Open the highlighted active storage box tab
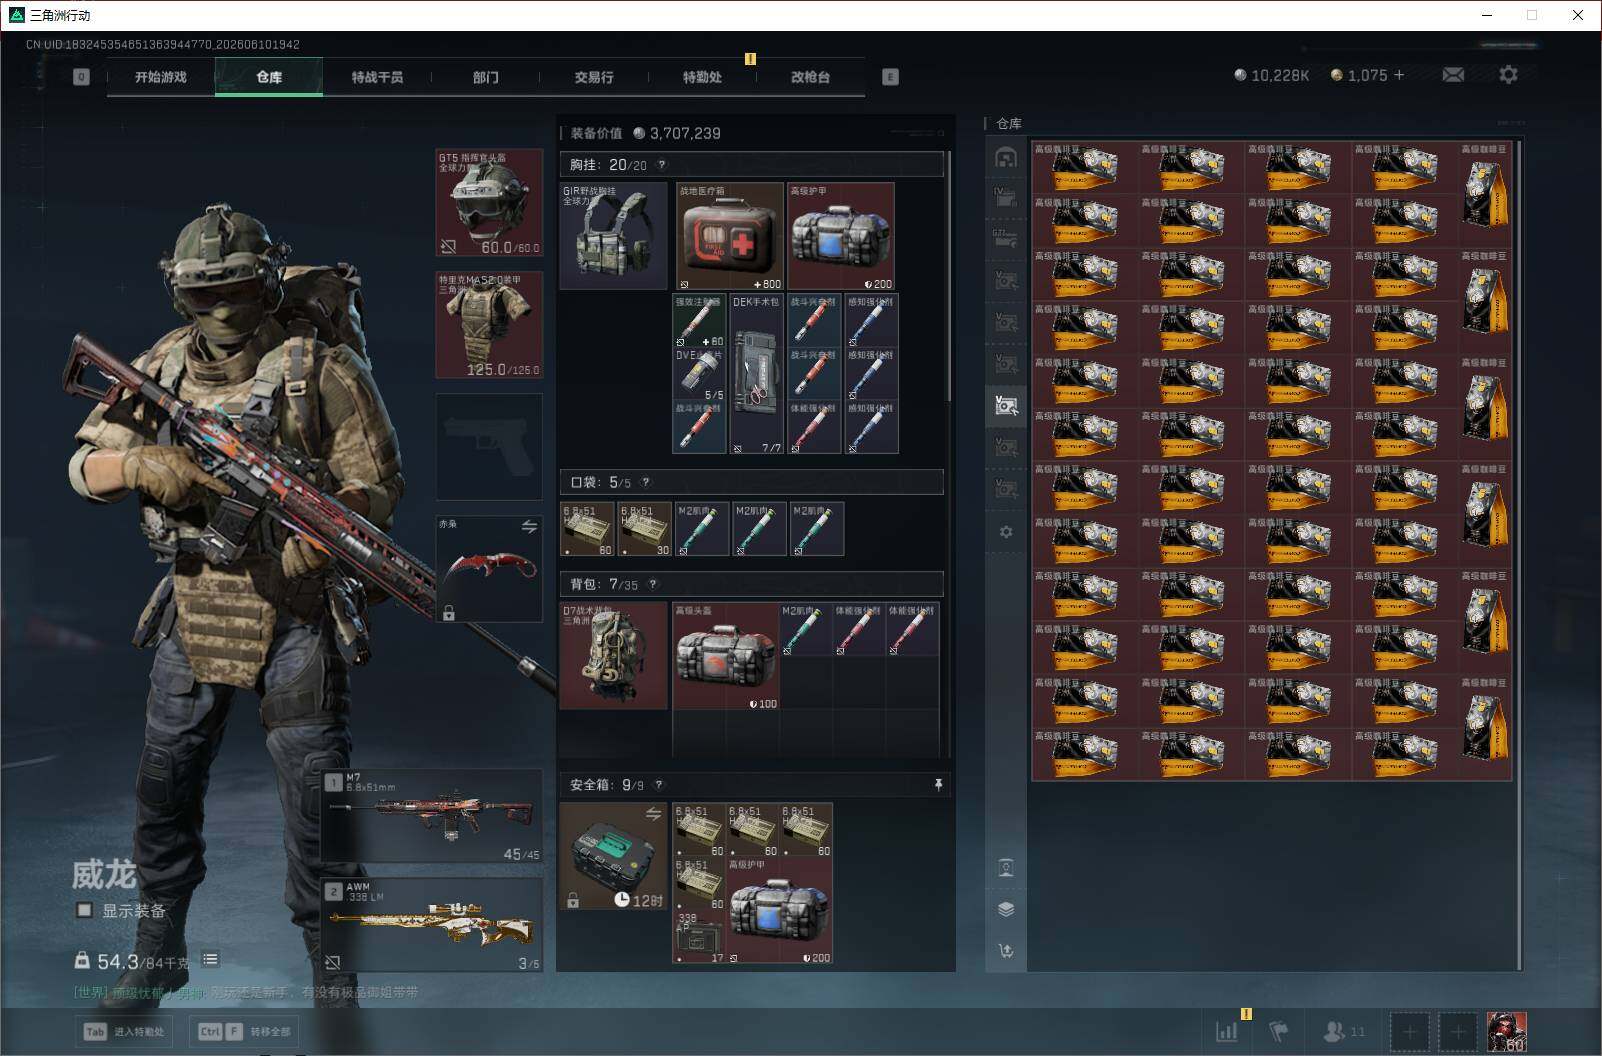The width and height of the screenshot is (1602, 1056). point(1006,406)
